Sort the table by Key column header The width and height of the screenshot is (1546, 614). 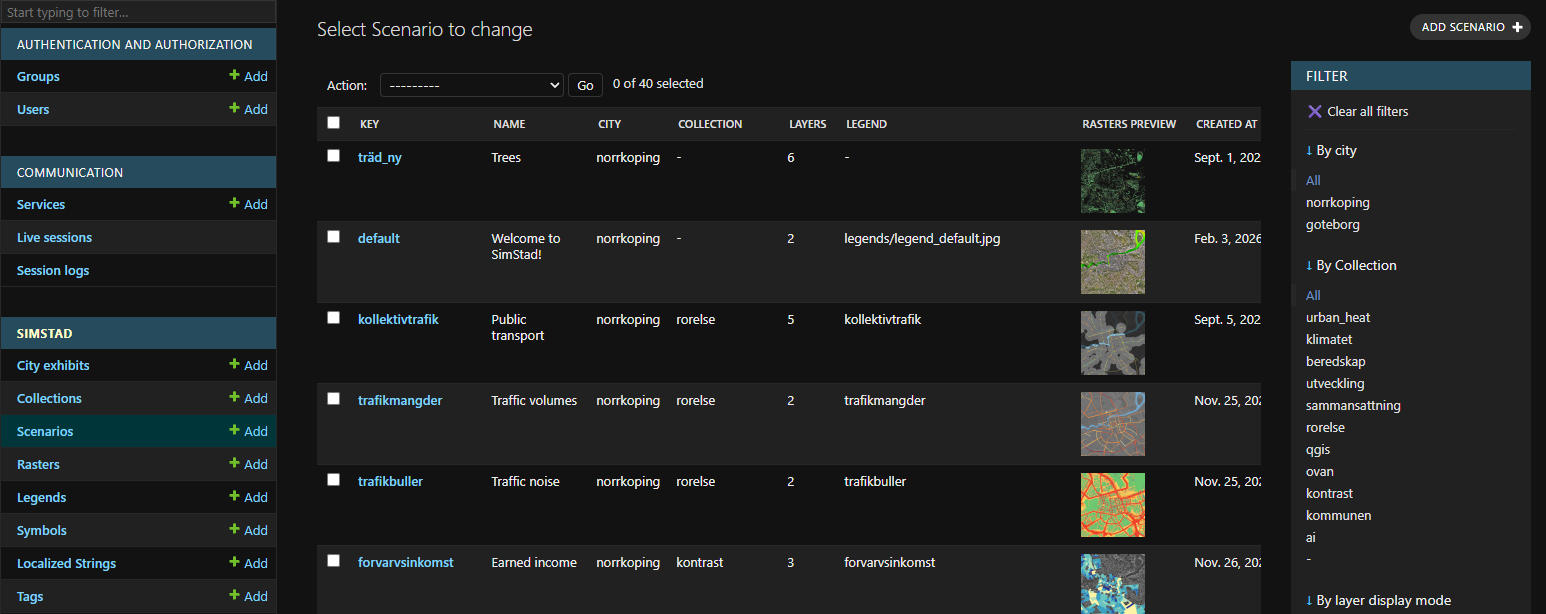[x=369, y=124]
